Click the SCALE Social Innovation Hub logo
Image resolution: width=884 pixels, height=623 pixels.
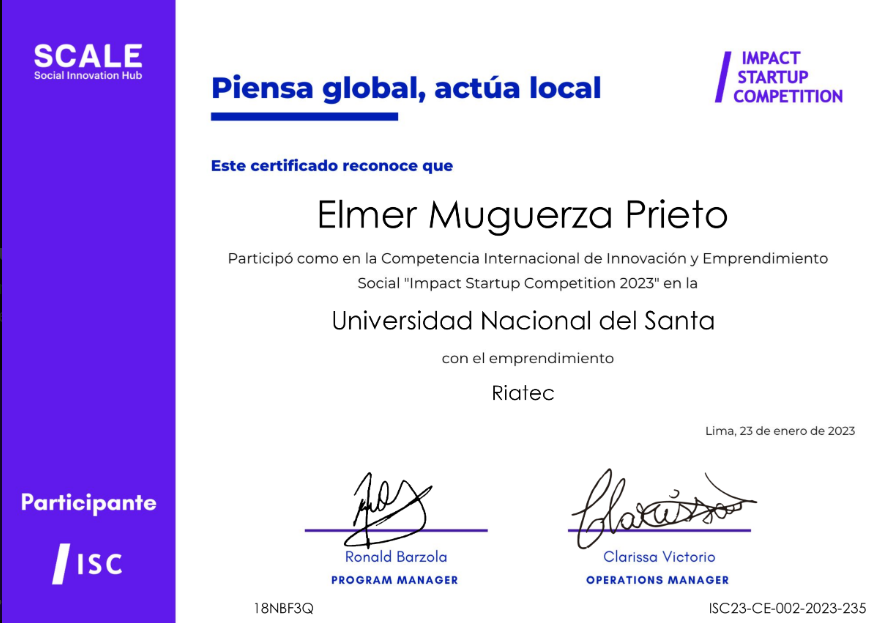coord(87,62)
